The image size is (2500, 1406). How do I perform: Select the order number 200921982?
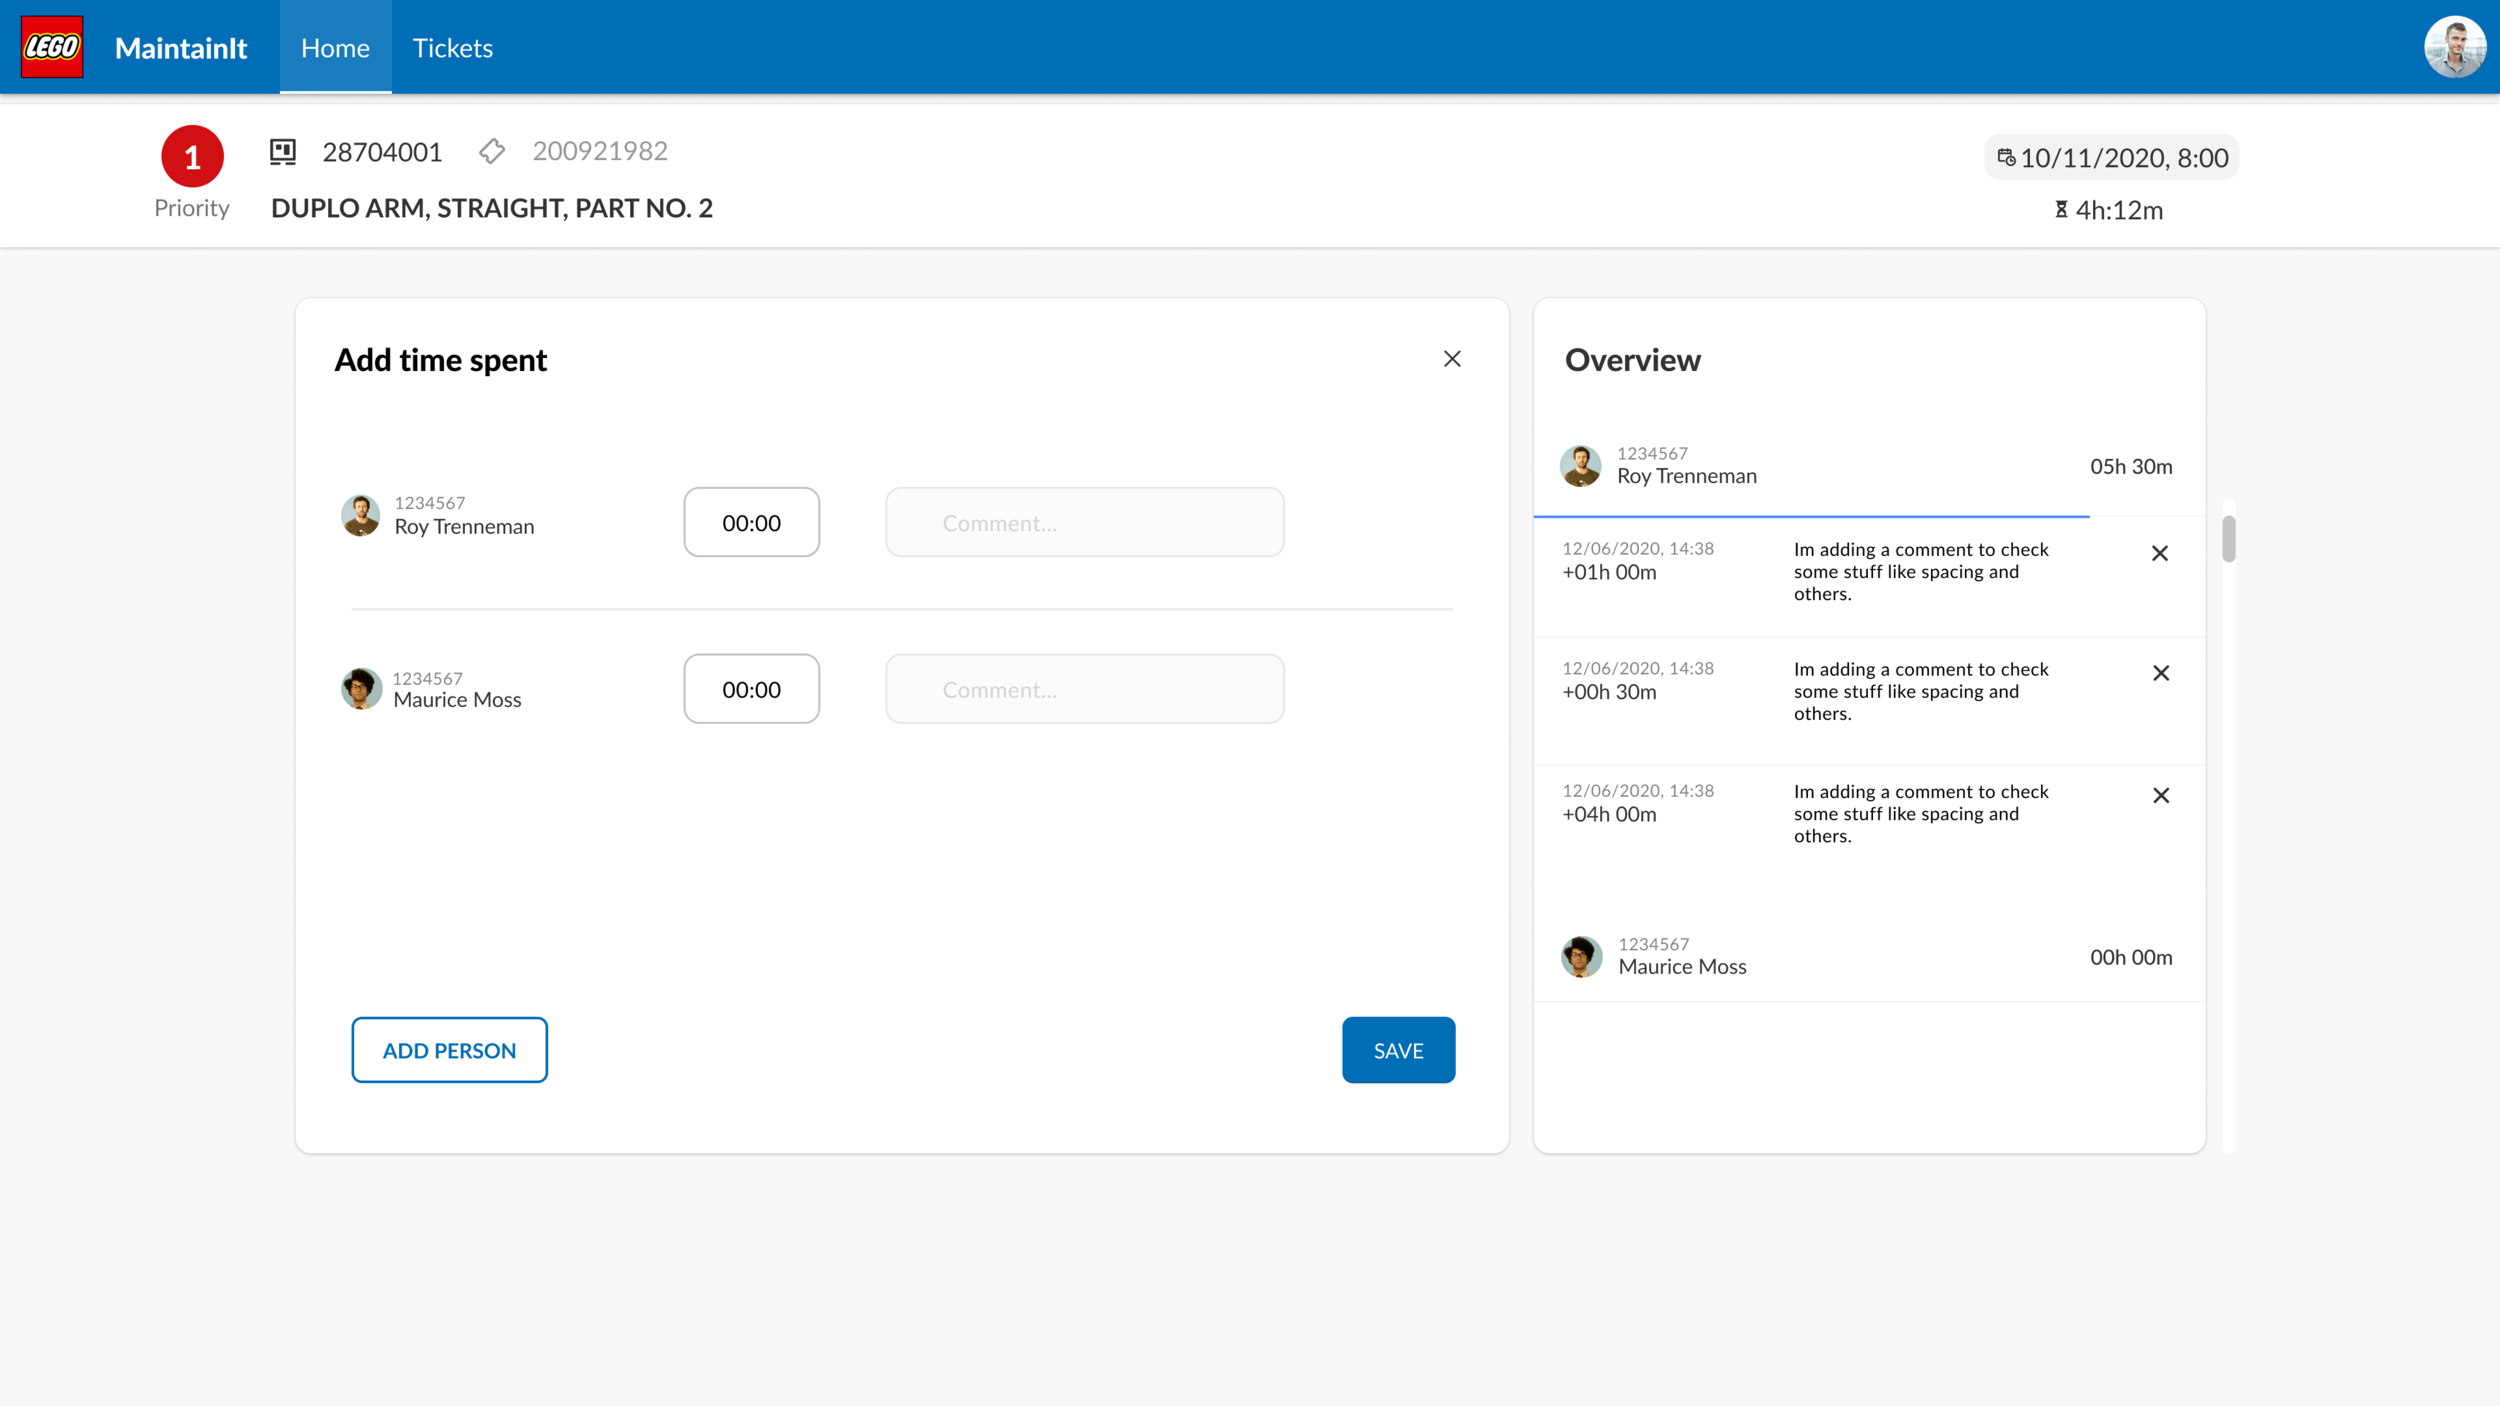click(x=600, y=151)
